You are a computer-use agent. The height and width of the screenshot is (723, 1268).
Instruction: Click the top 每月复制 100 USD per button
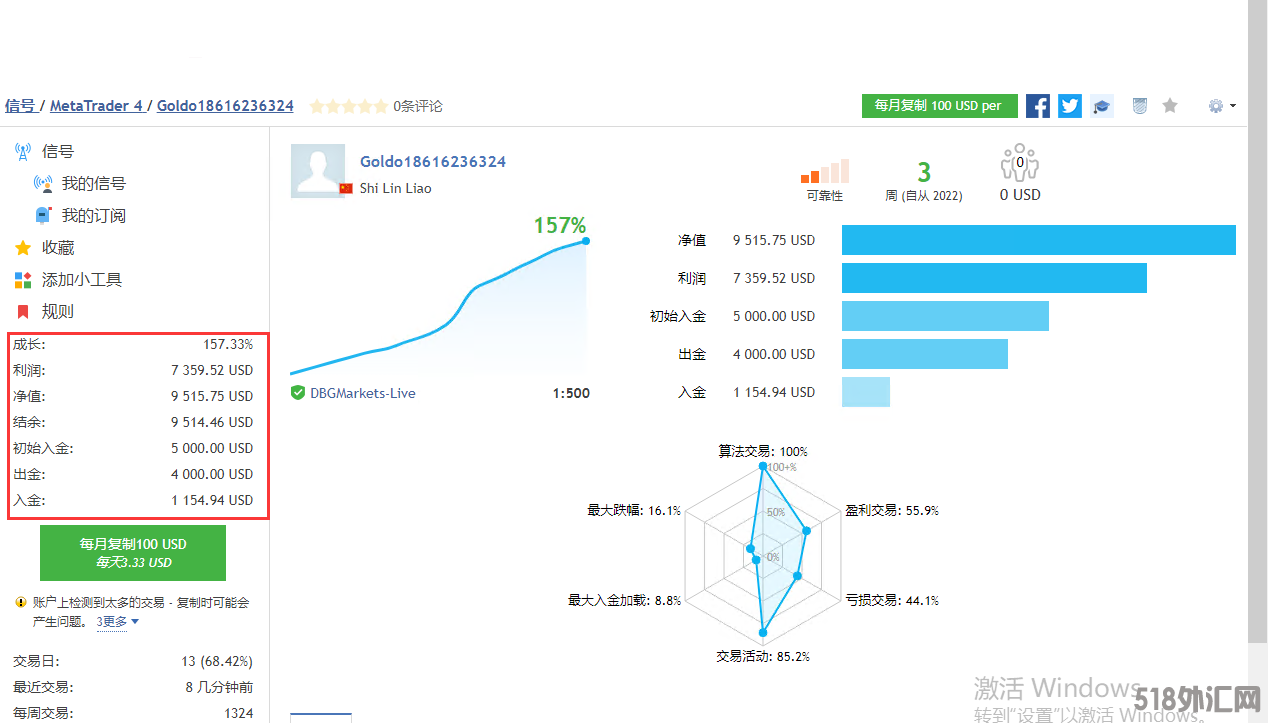tap(939, 106)
